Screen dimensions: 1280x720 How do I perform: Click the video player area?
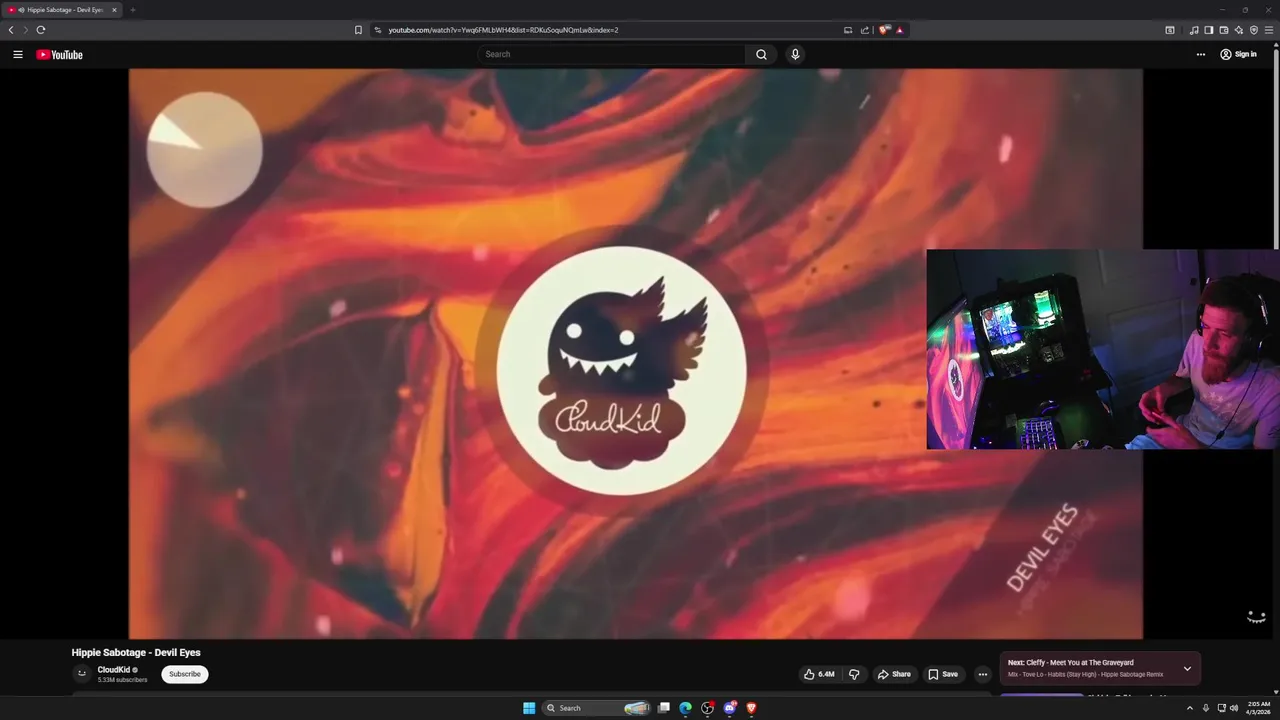pos(635,353)
